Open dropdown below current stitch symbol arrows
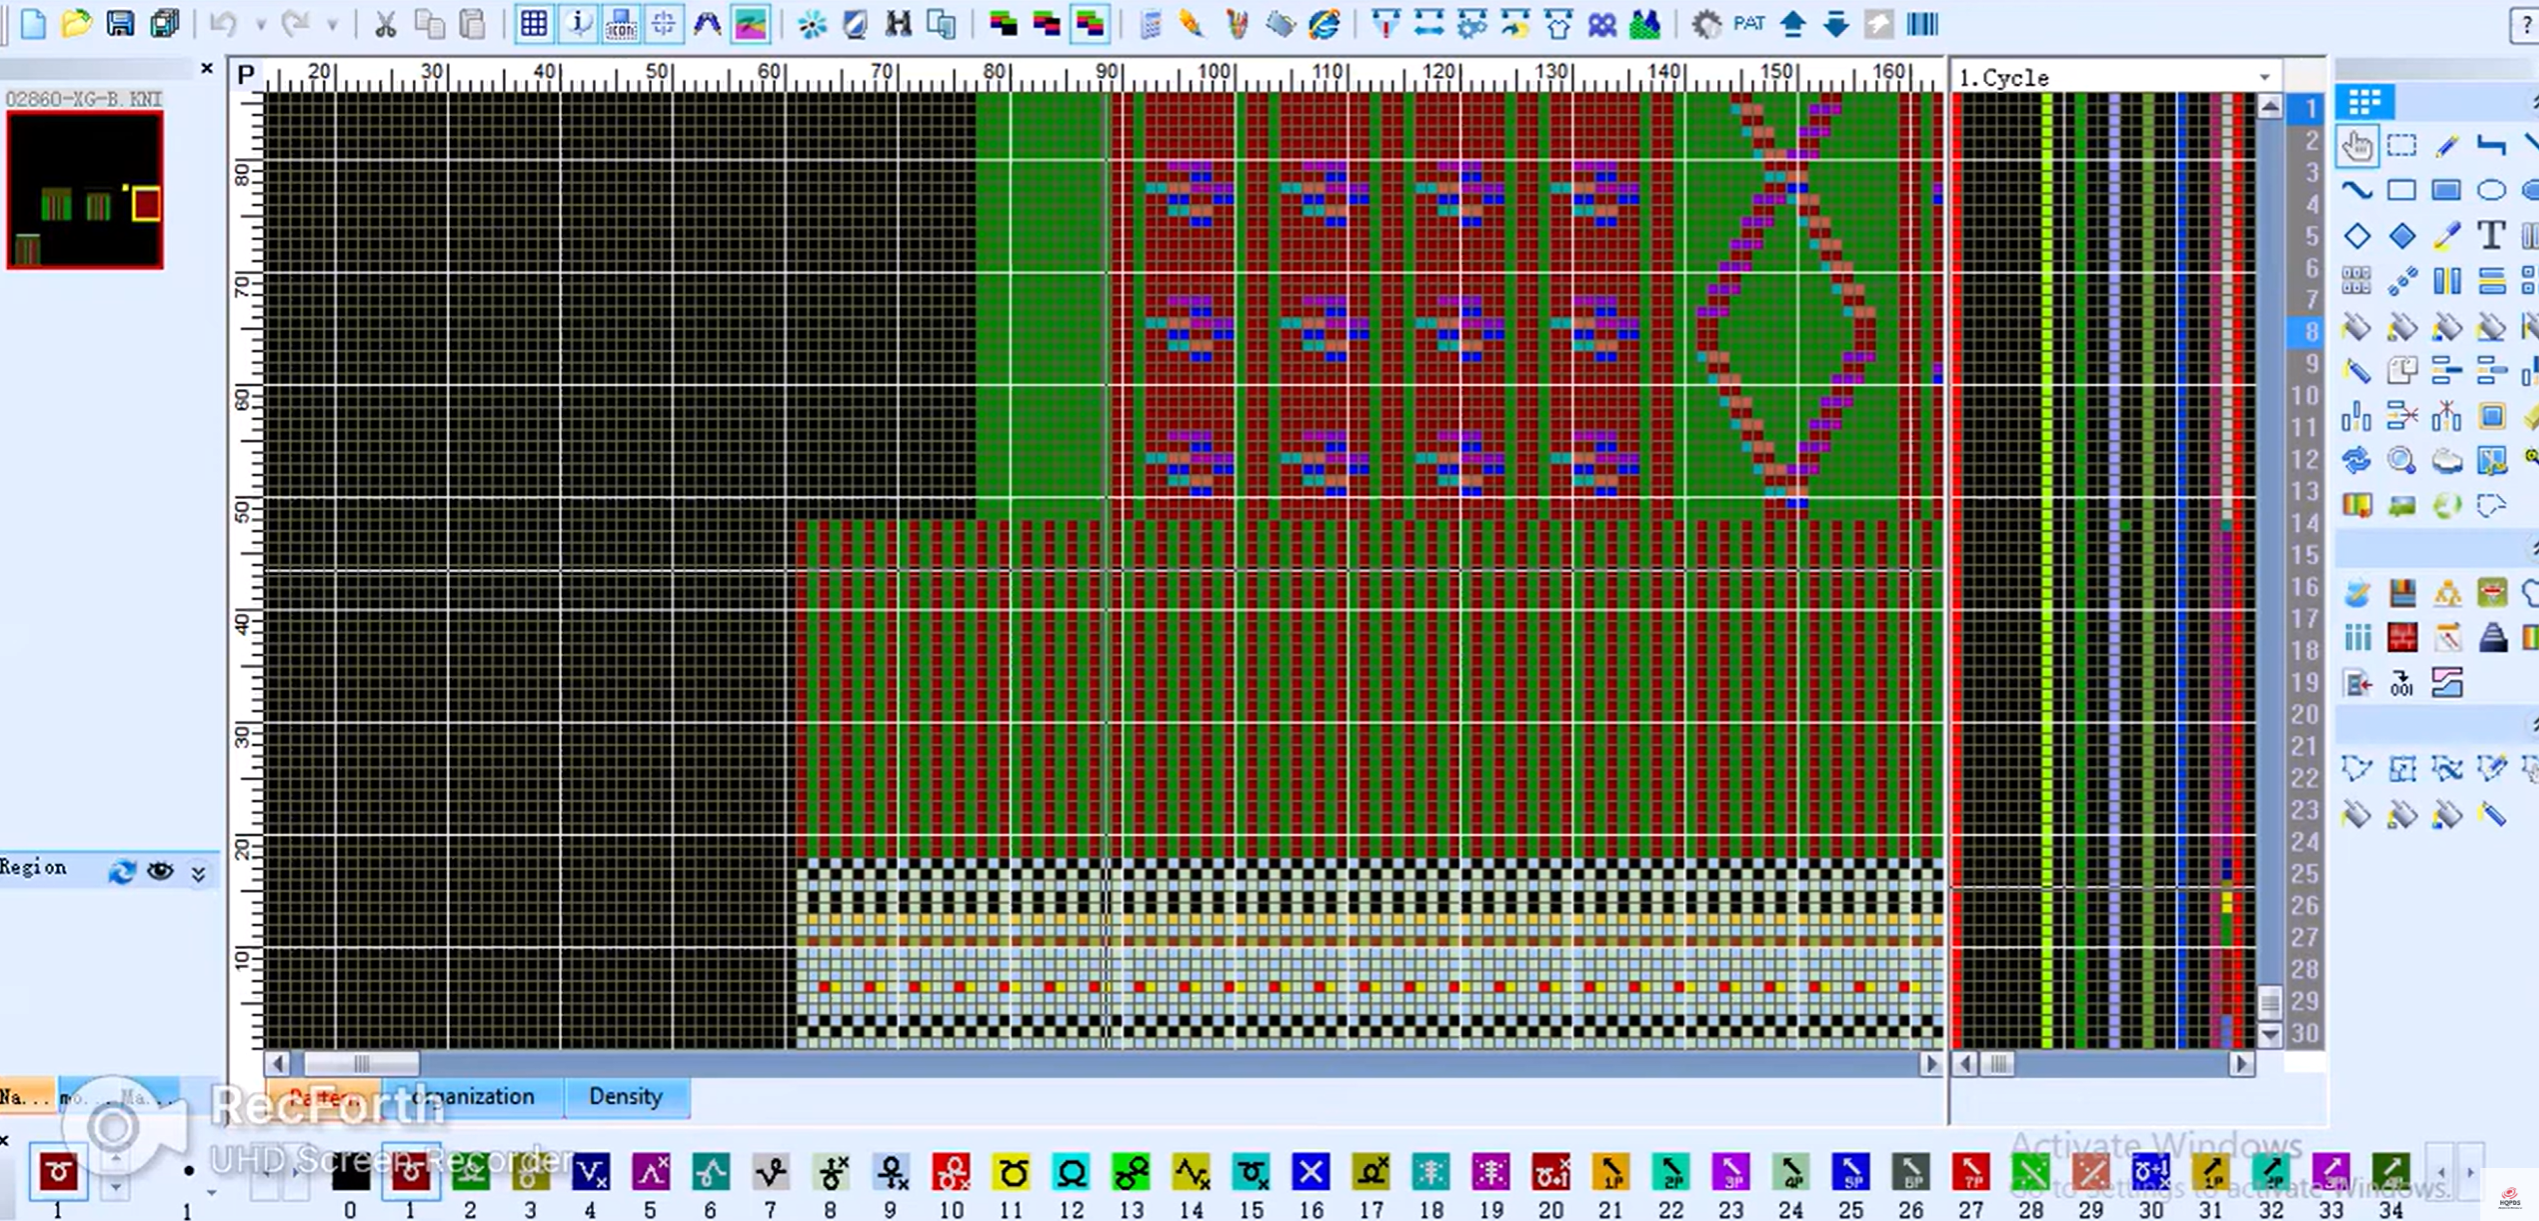 click(x=115, y=1188)
